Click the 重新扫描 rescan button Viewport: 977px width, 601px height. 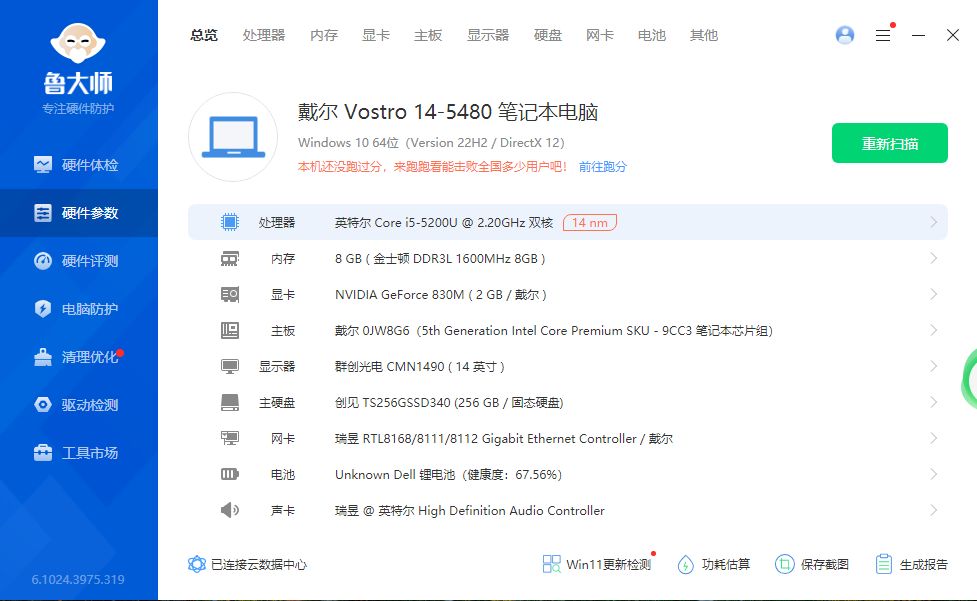coord(889,143)
